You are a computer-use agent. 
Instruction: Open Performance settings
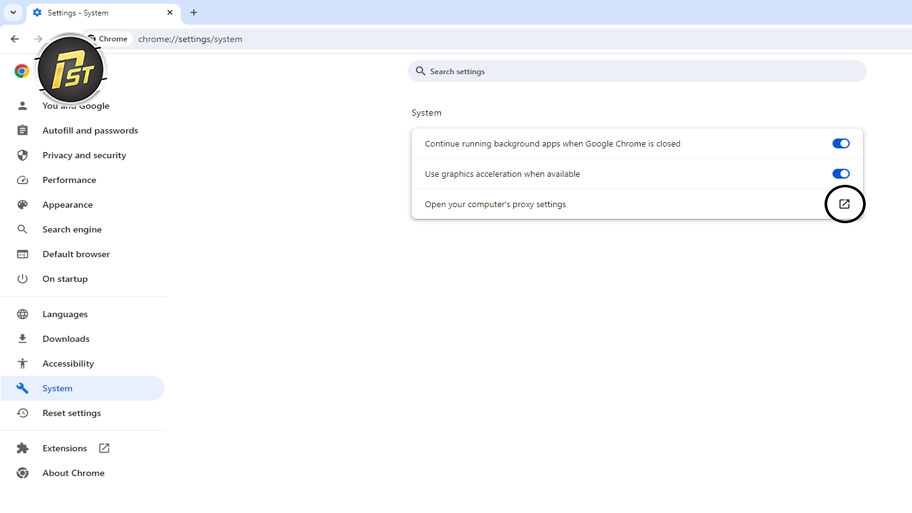pos(69,180)
